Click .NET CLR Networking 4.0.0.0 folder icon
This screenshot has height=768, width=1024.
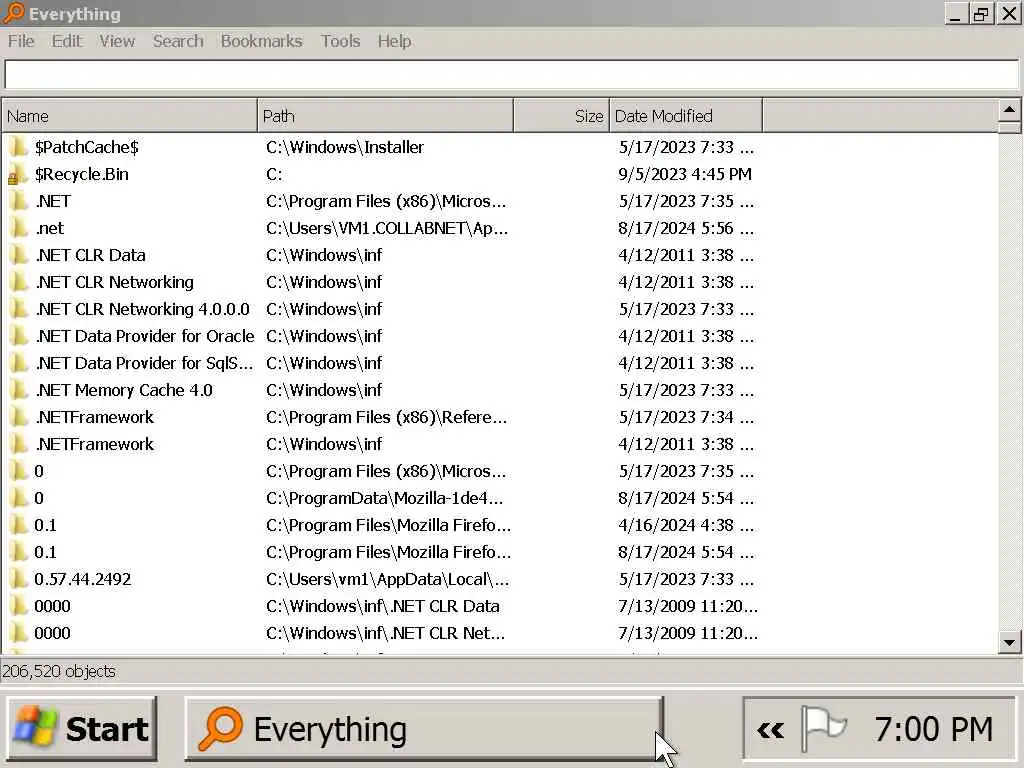[x=18, y=309]
